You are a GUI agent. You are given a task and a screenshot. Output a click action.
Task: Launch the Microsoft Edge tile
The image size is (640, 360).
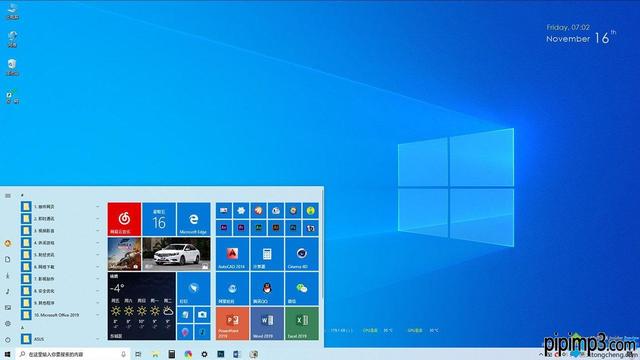(x=193, y=219)
